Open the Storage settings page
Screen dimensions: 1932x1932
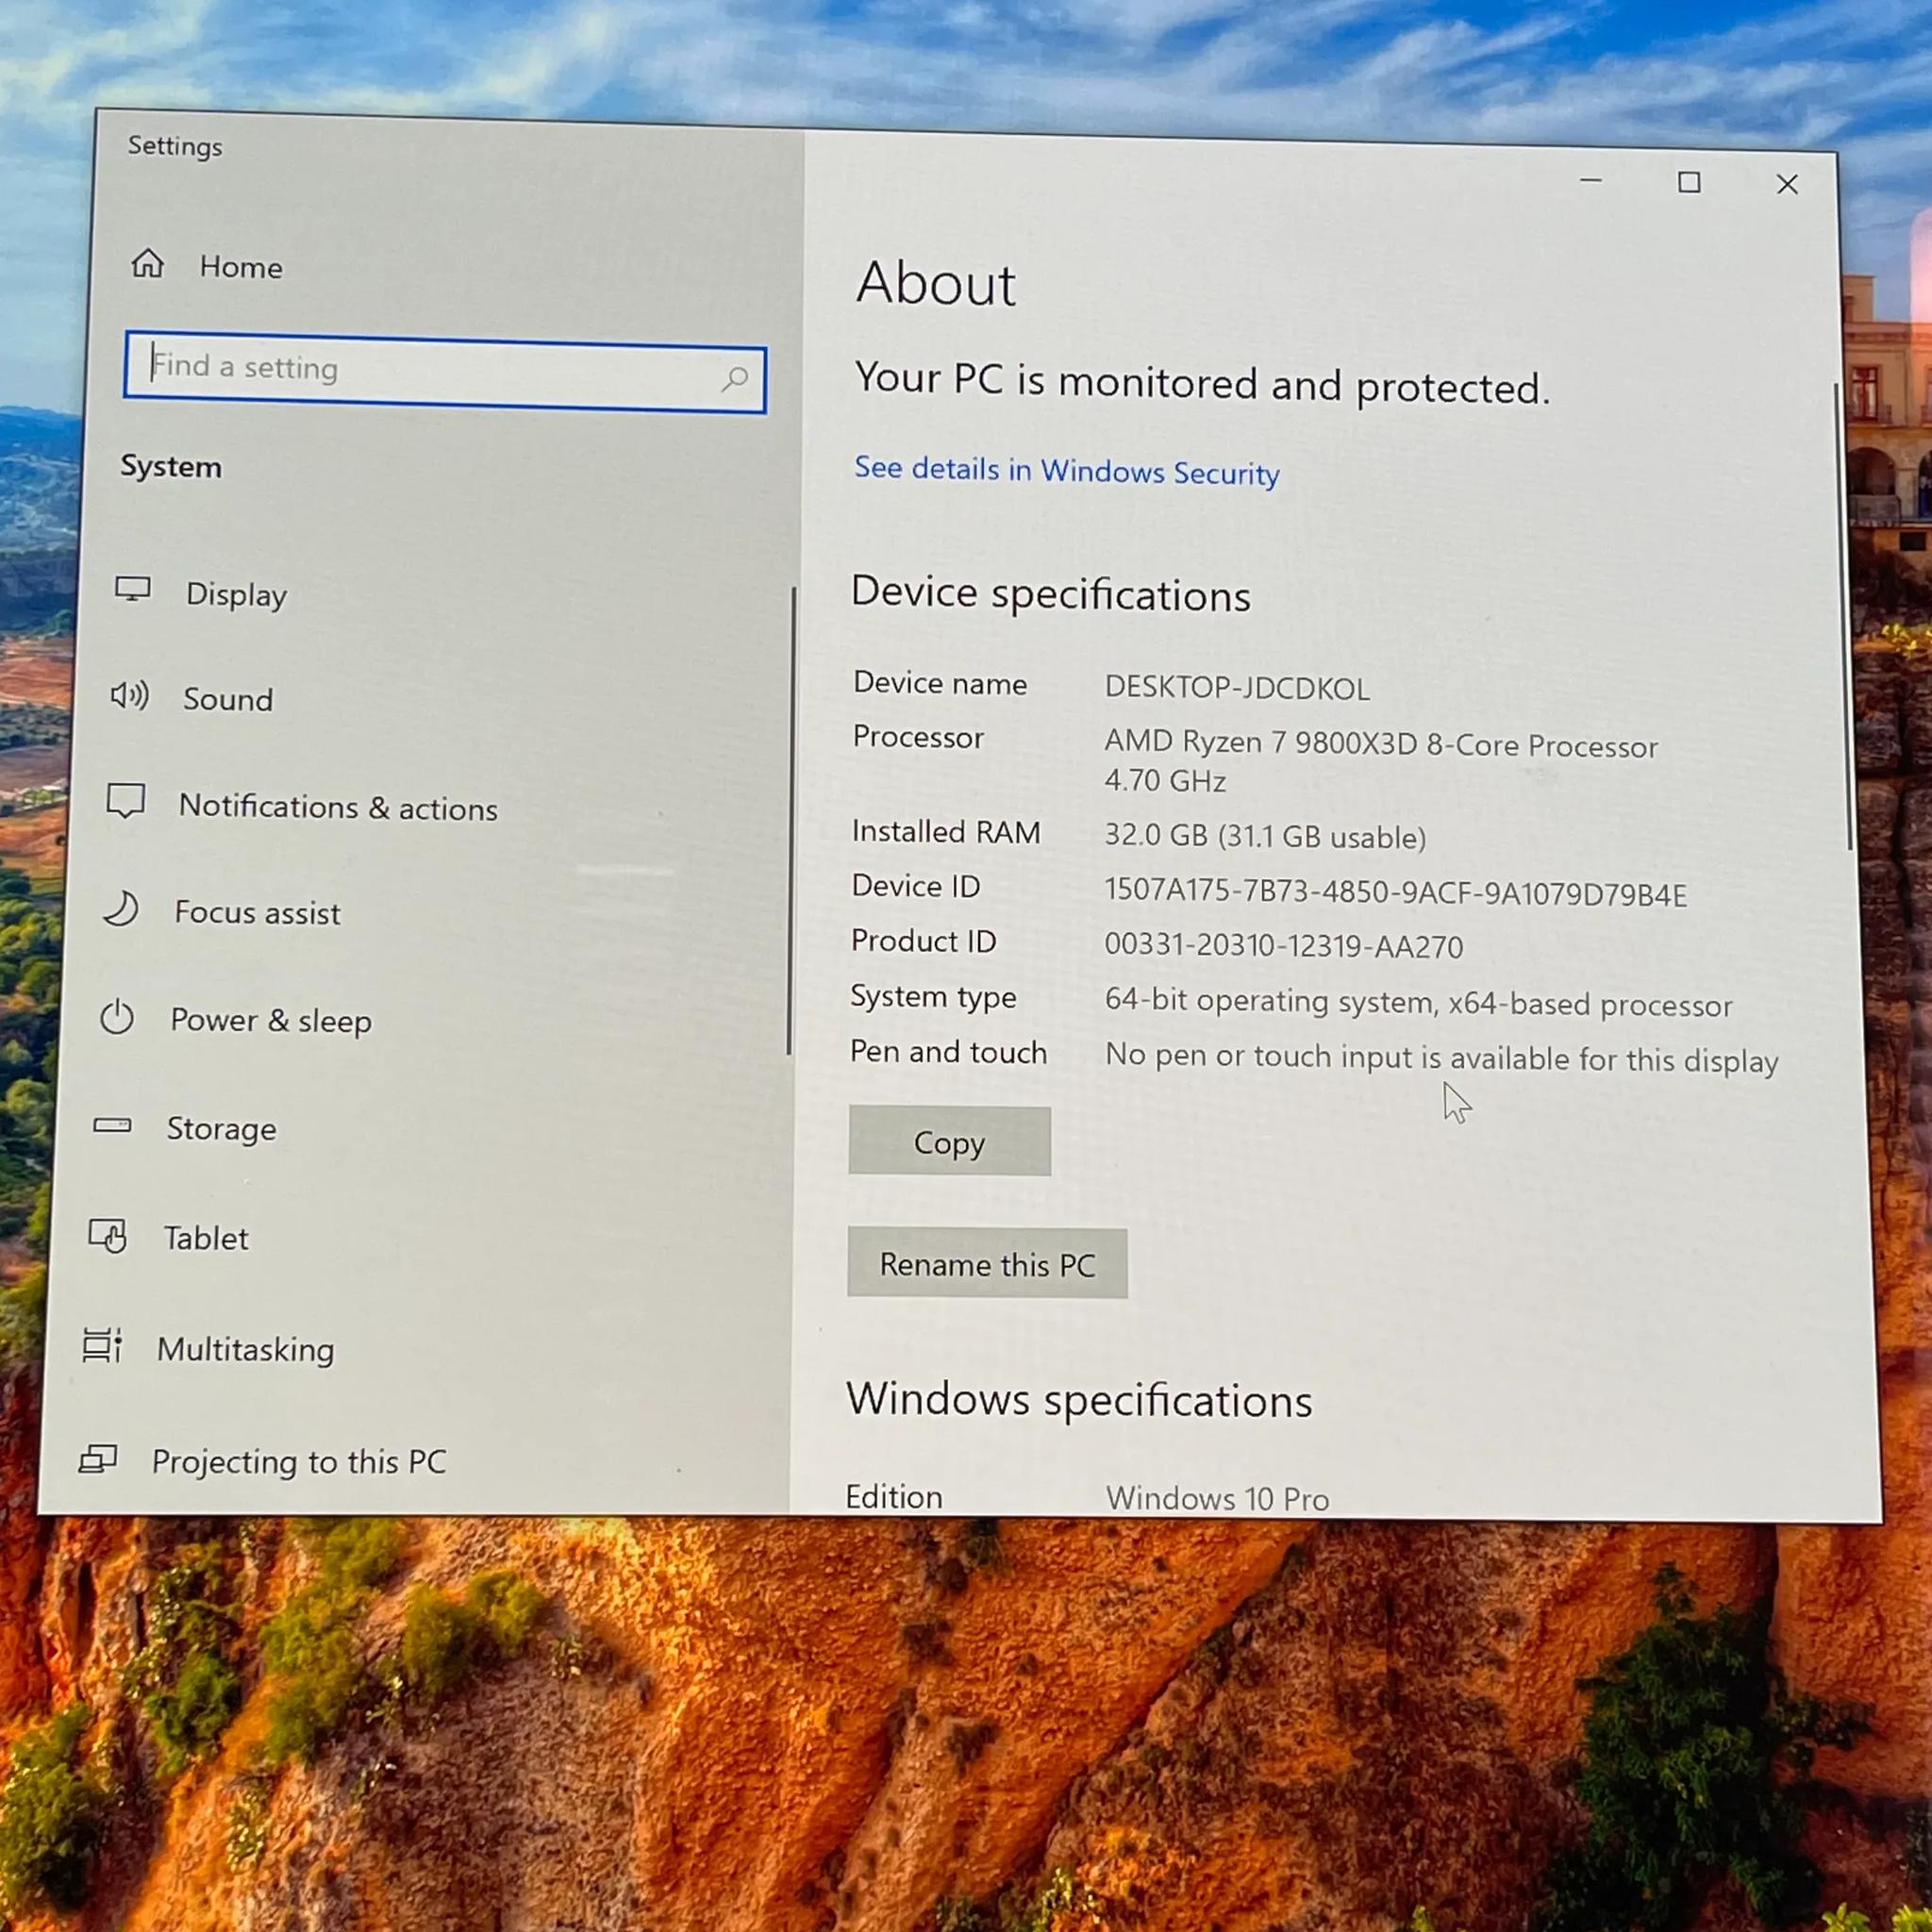[221, 1129]
